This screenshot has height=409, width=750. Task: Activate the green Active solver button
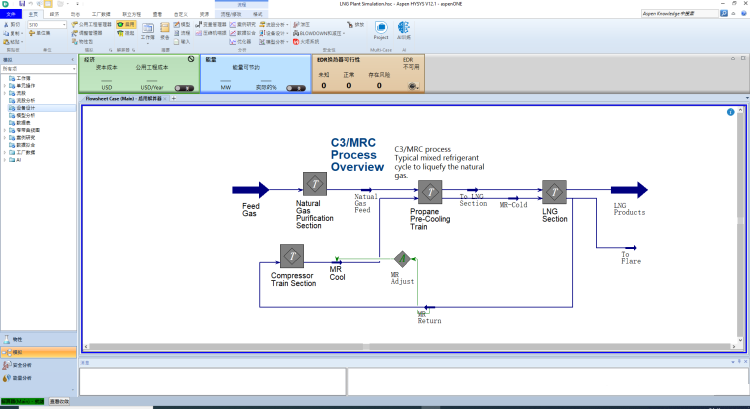click(x=126, y=24)
